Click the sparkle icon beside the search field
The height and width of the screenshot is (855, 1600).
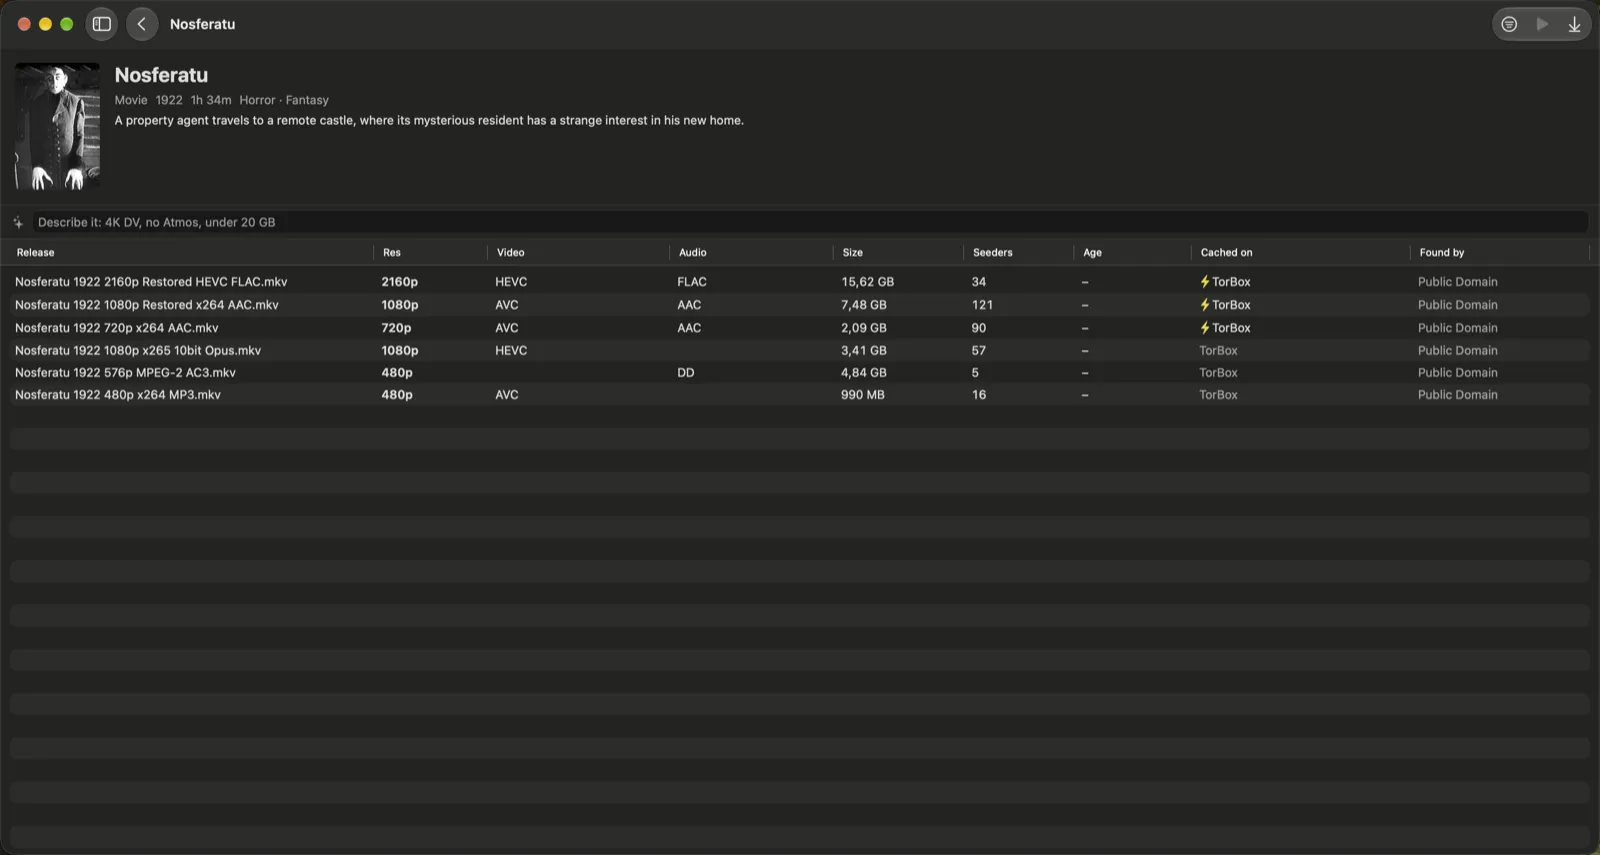(x=18, y=222)
